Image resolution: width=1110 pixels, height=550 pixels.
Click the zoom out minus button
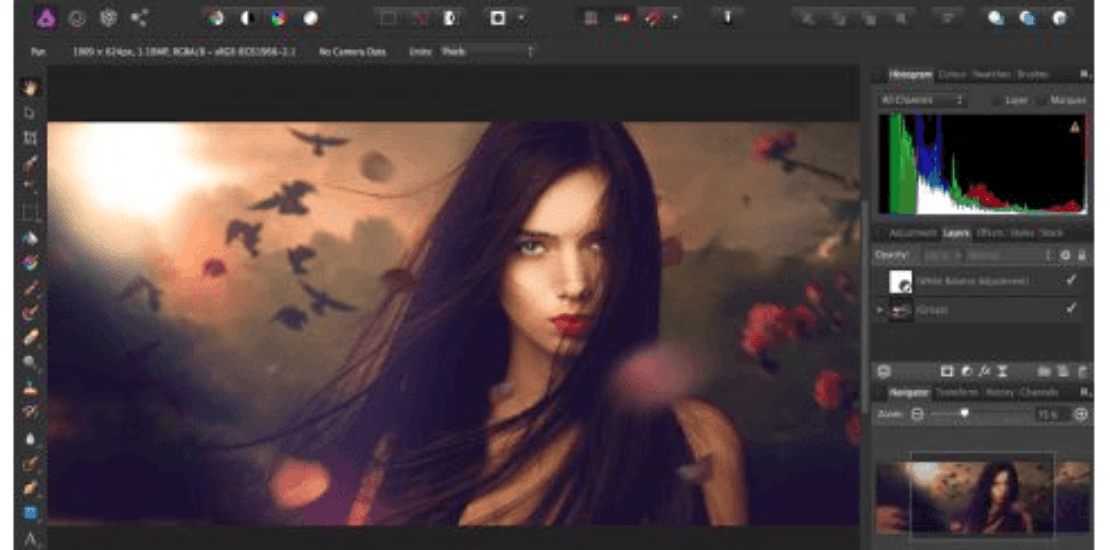(917, 415)
